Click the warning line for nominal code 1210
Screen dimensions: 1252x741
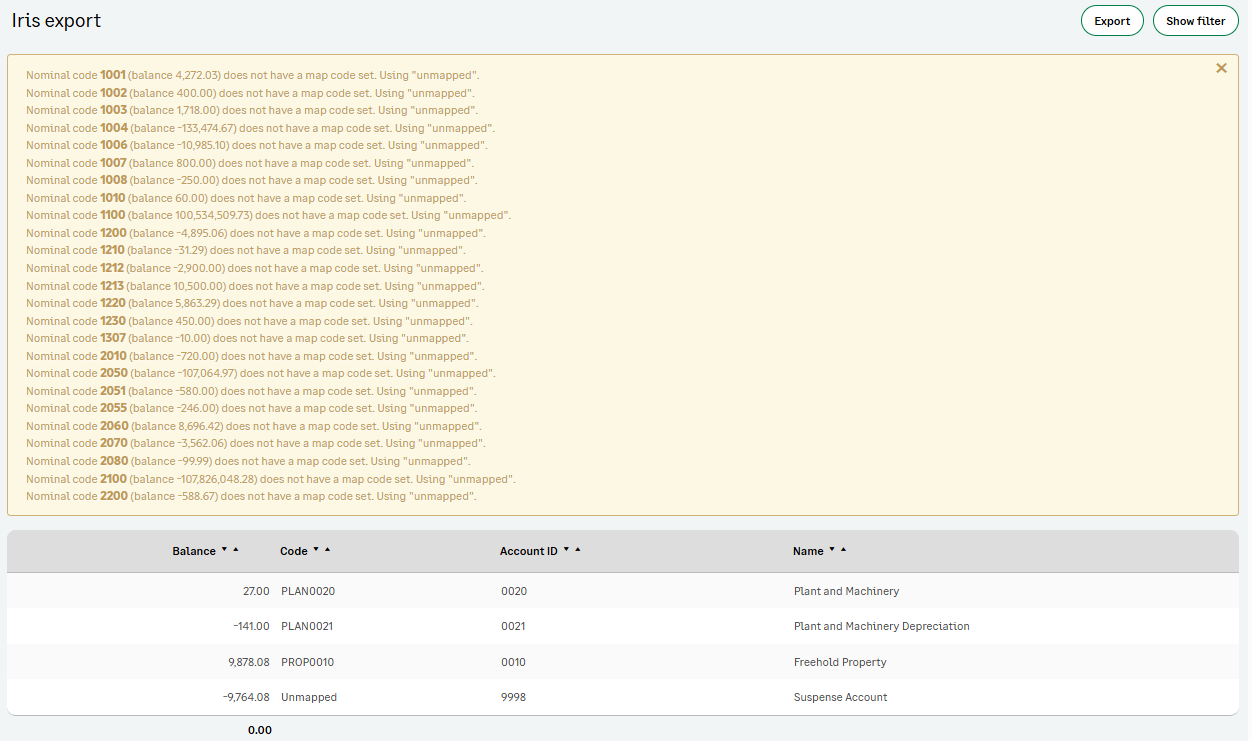point(246,250)
